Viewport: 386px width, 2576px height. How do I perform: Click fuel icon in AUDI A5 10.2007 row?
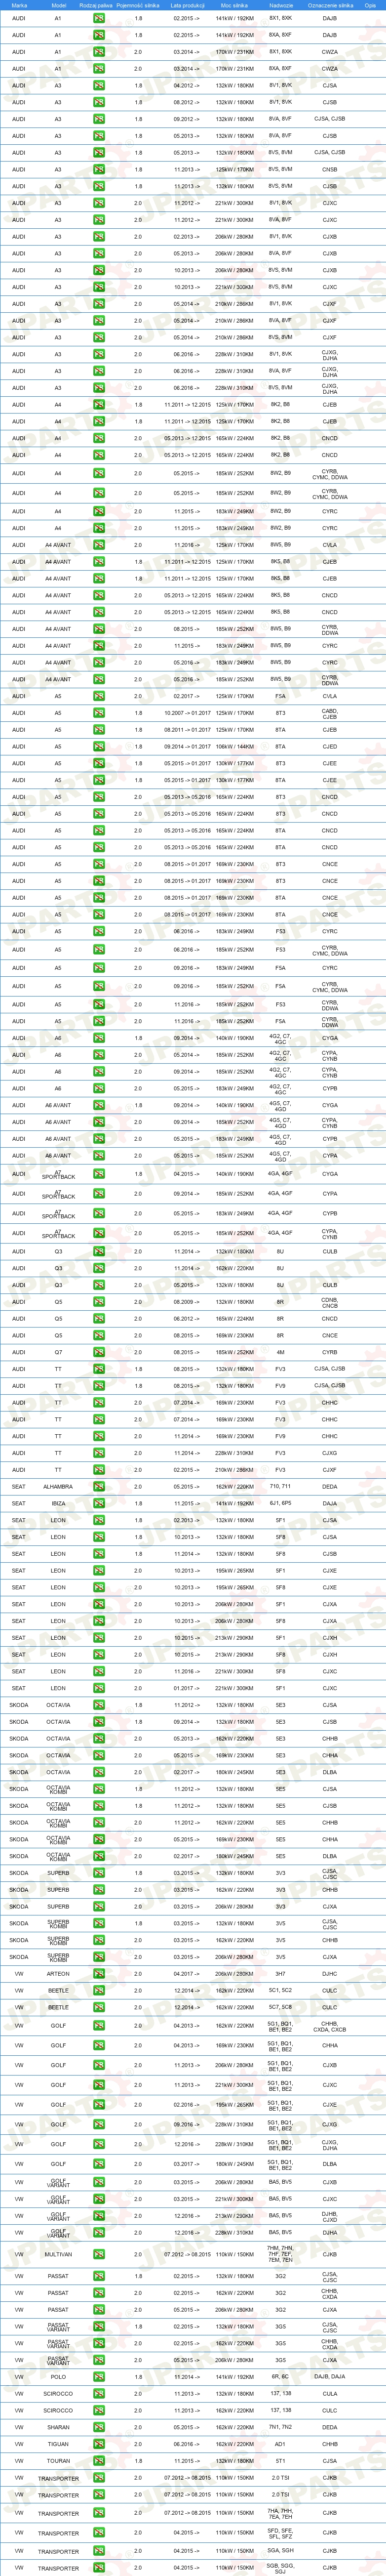tap(99, 713)
